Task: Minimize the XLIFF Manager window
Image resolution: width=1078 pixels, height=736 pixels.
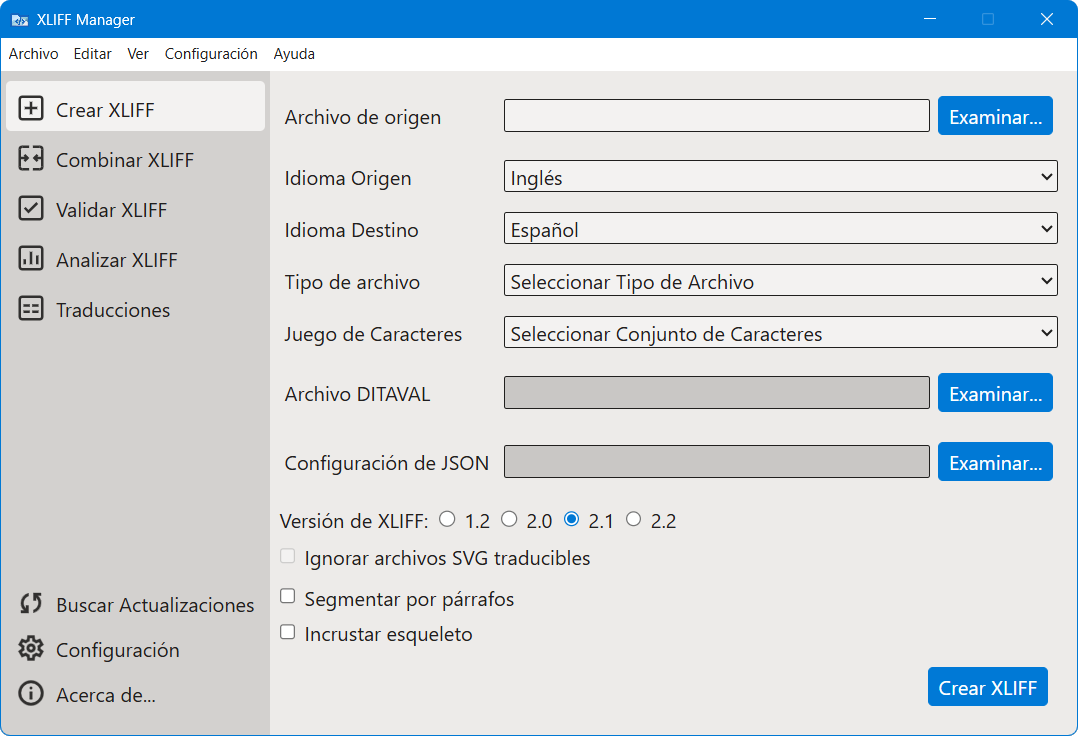Action: click(930, 19)
